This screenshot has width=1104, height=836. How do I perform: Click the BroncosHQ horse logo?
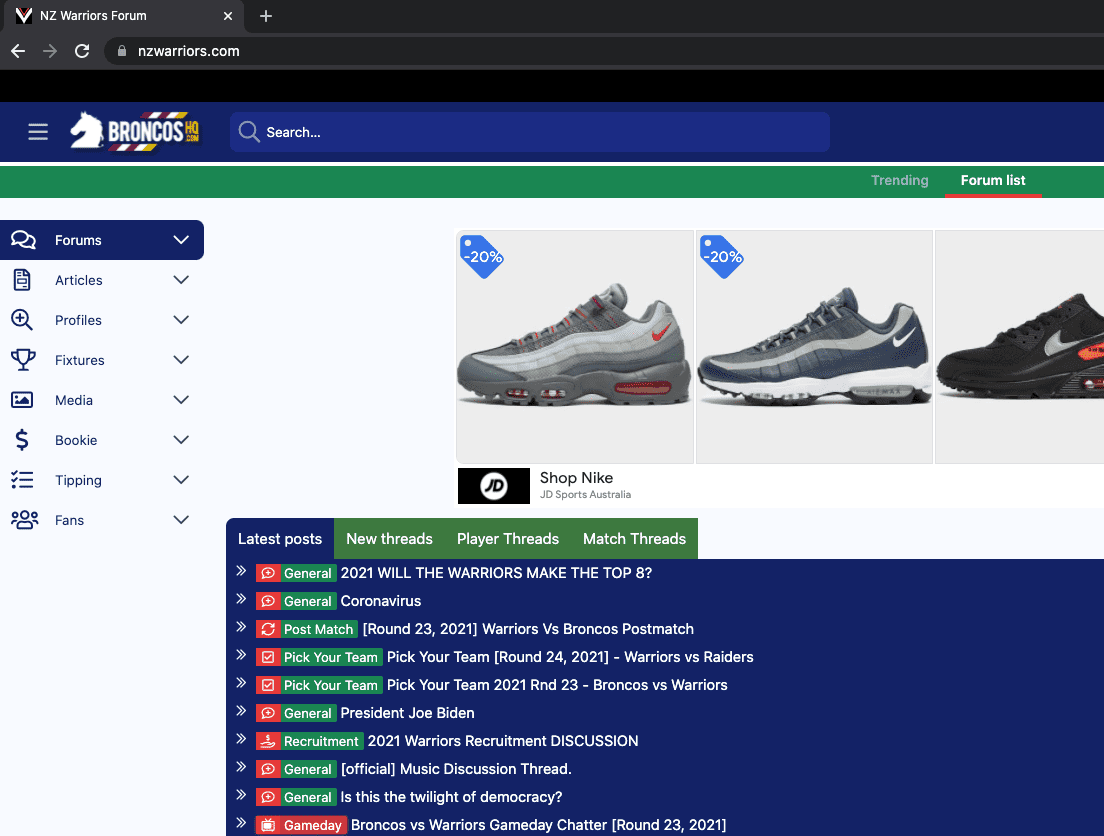[x=134, y=132]
